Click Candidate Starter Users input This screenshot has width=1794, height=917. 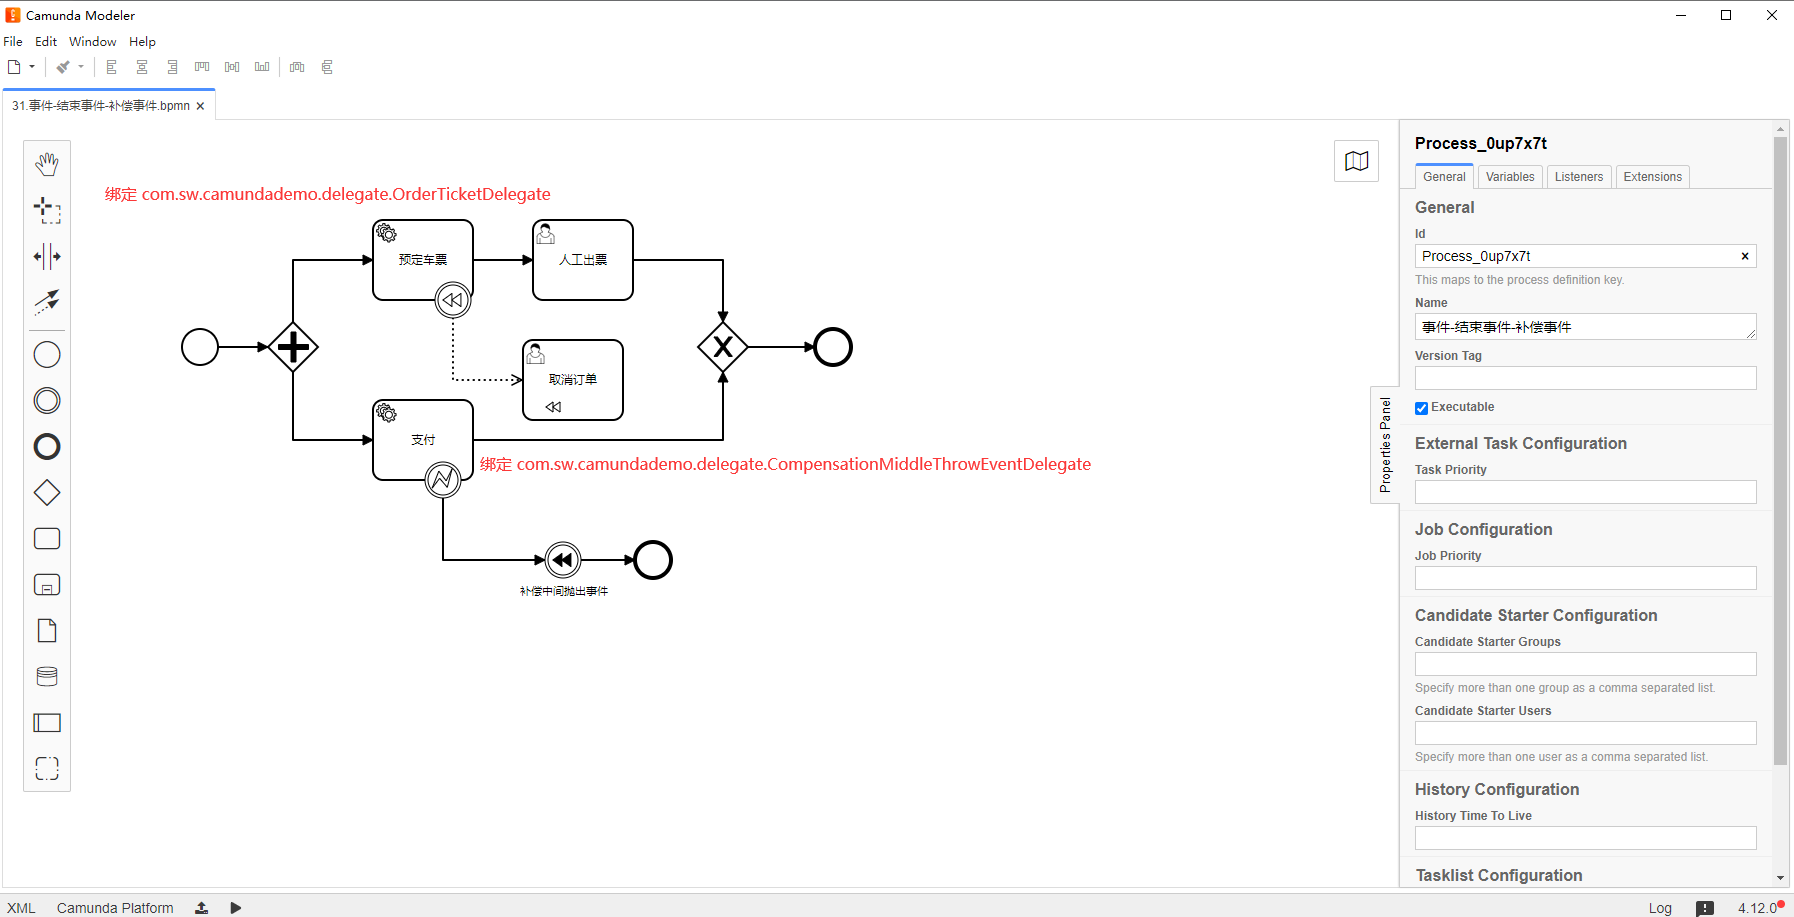[x=1586, y=733]
